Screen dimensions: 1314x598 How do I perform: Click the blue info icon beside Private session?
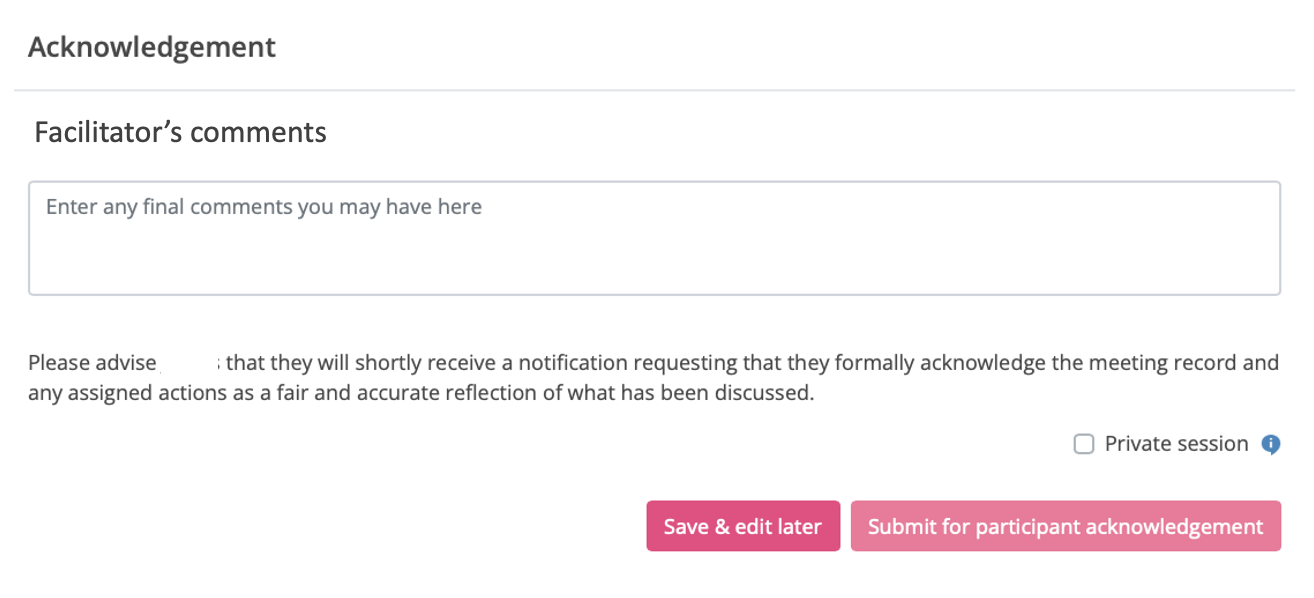pos(1271,444)
